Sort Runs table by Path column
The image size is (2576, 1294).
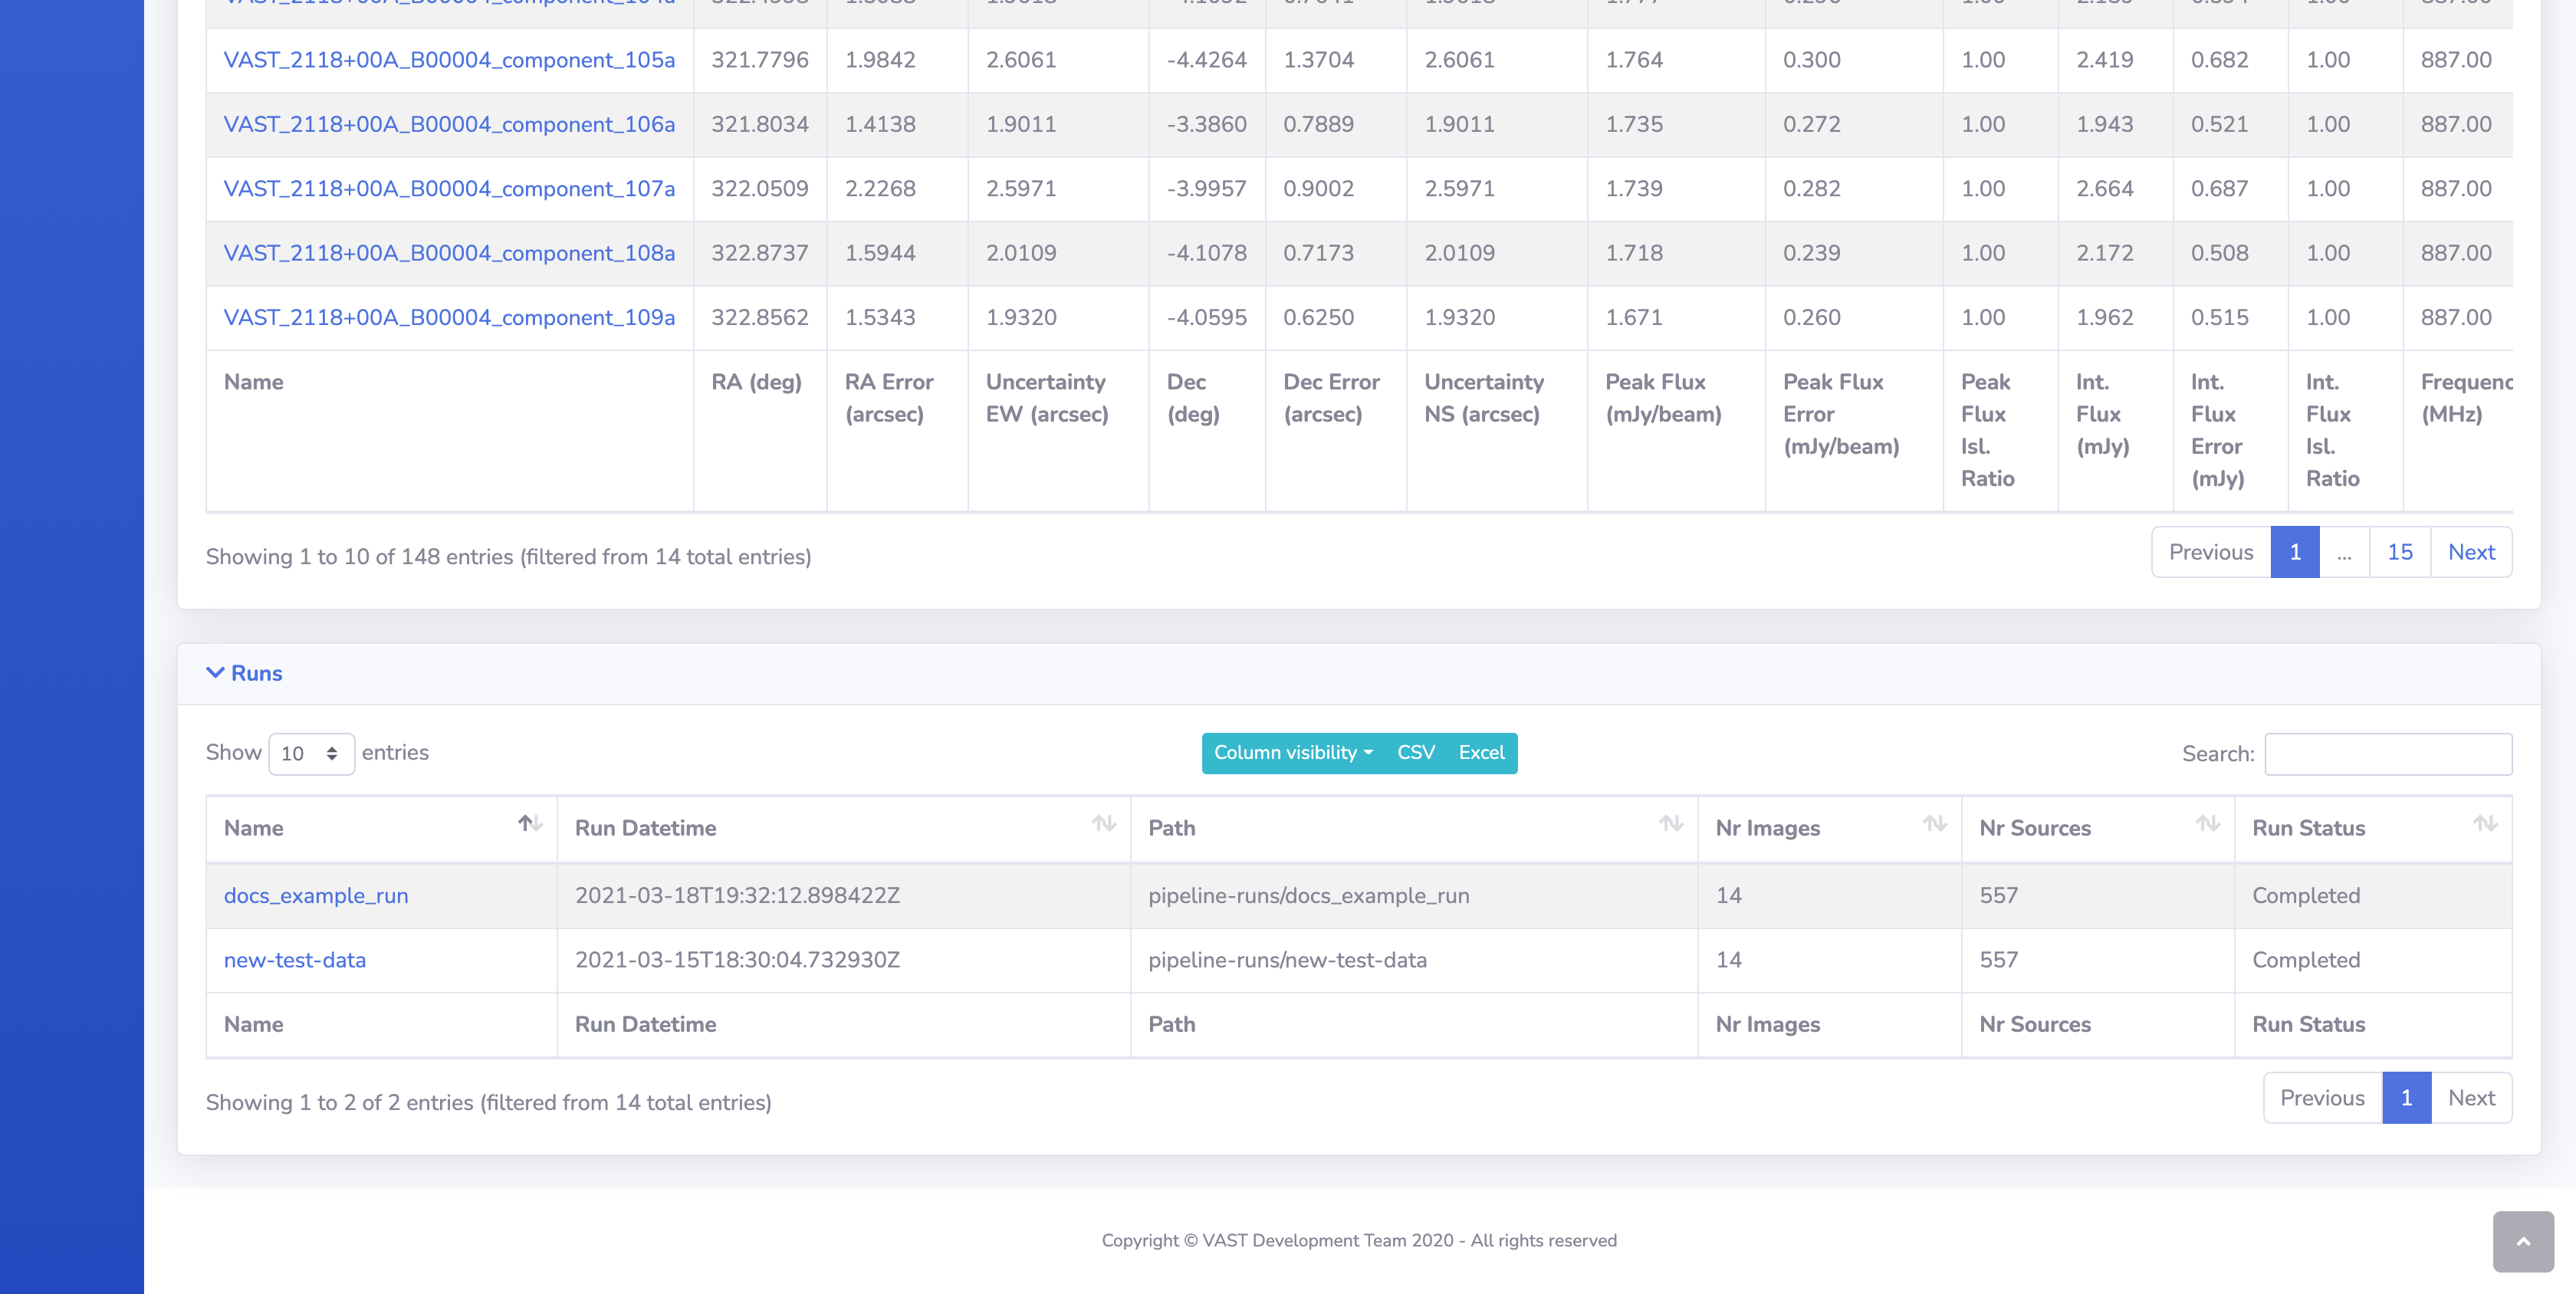1413,828
